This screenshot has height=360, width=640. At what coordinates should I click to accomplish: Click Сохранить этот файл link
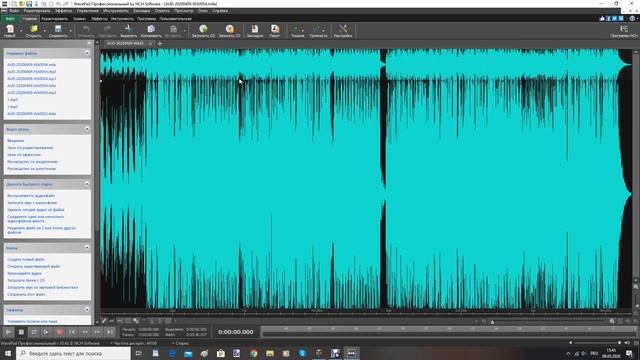point(26,295)
